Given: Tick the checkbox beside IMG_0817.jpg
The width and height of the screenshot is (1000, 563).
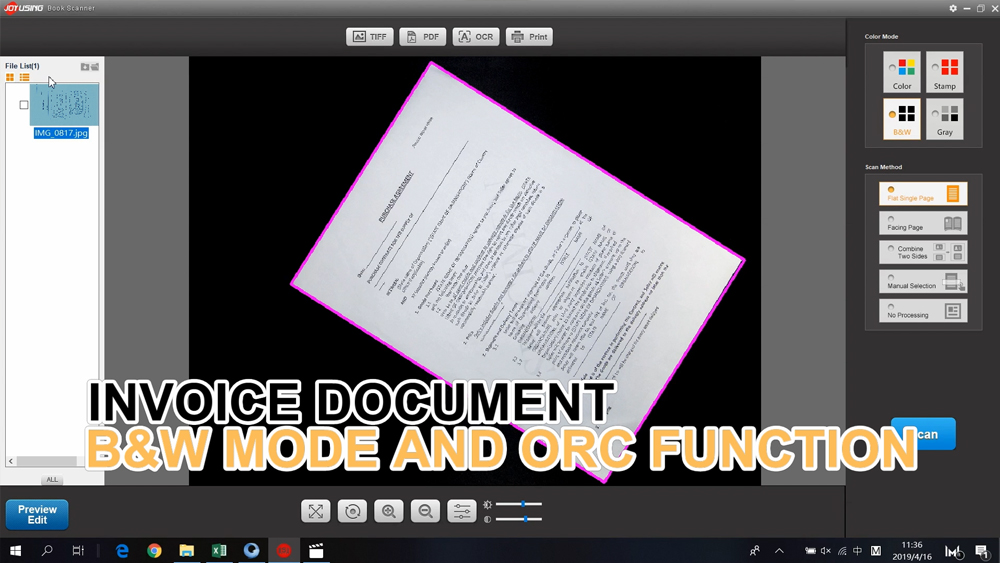Looking at the screenshot, I should coord(24,105).
